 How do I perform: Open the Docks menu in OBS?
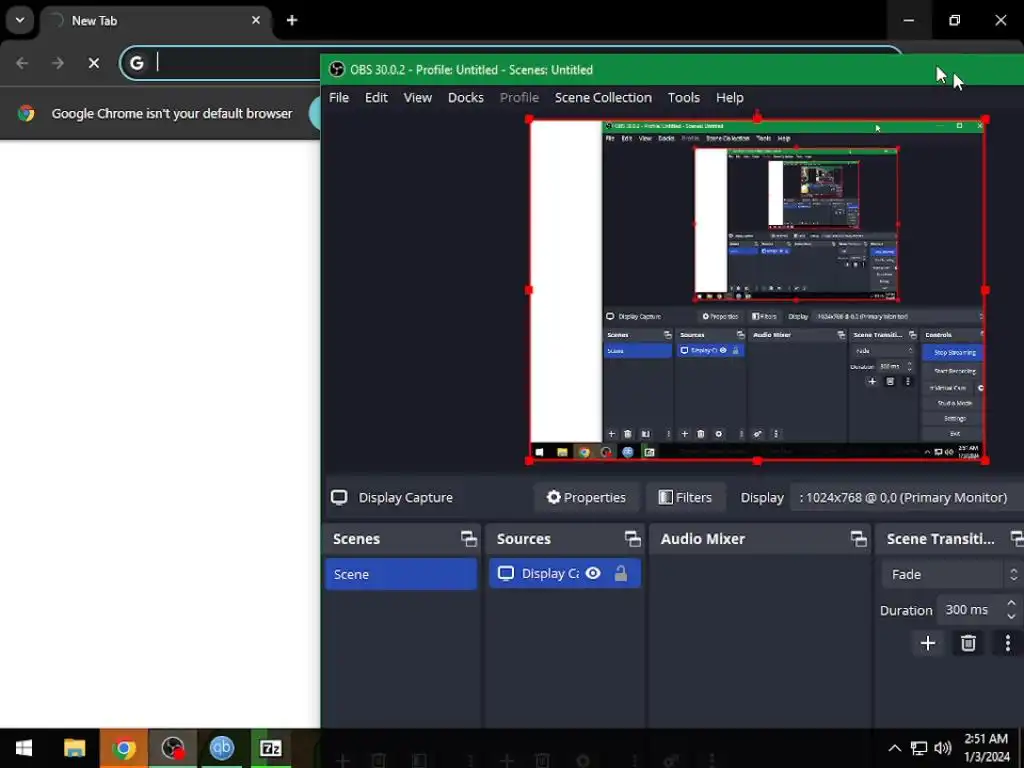click(x=466, y=97)
